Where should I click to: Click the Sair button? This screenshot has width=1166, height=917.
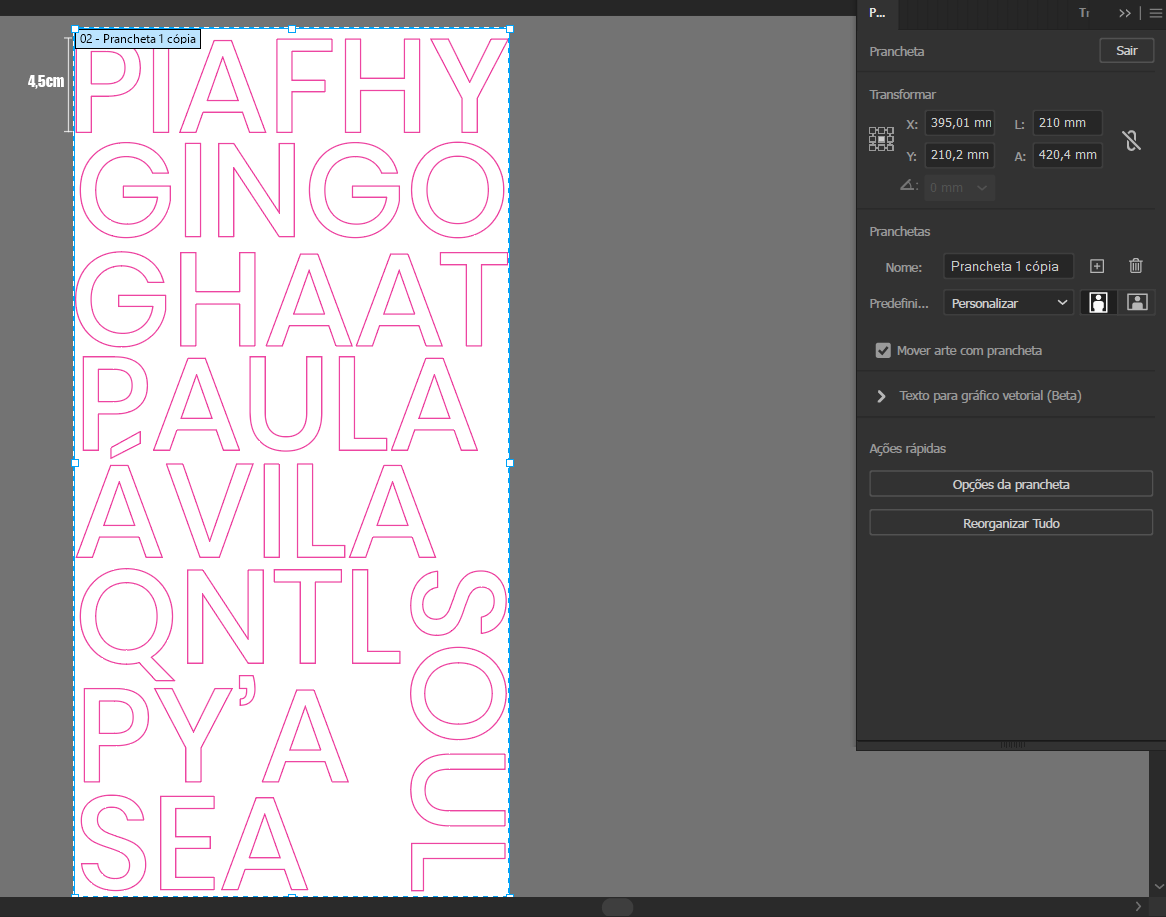pyautogui.click(x=1127, y=51)
